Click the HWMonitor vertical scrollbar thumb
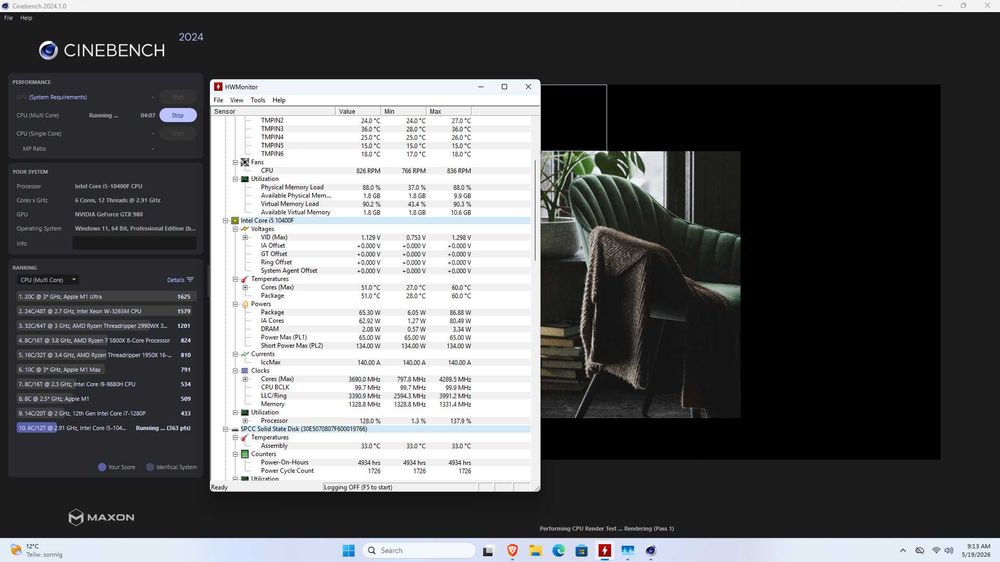This screenshot has width=1000, height=562. point(534,211)
